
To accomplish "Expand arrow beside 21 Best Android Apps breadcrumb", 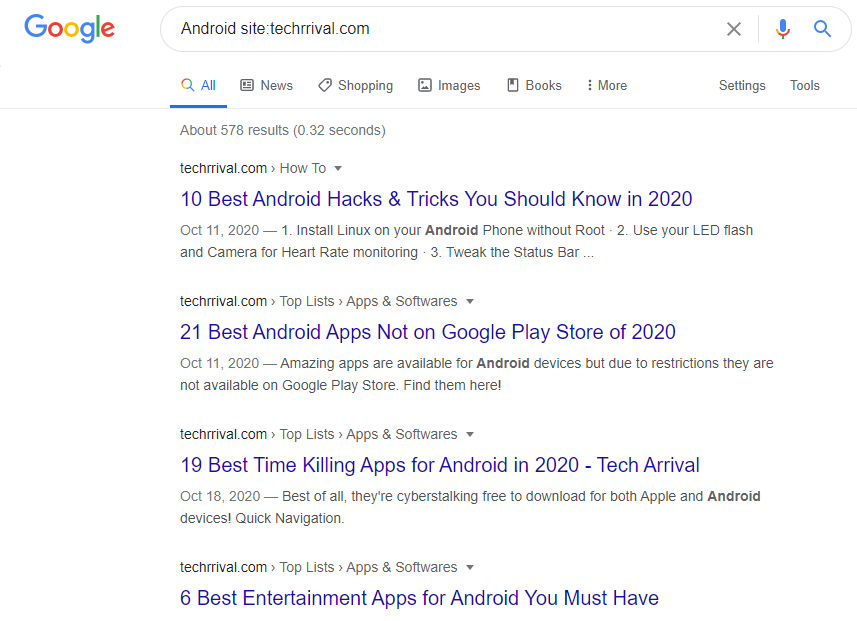I will [x=469, y=301].
